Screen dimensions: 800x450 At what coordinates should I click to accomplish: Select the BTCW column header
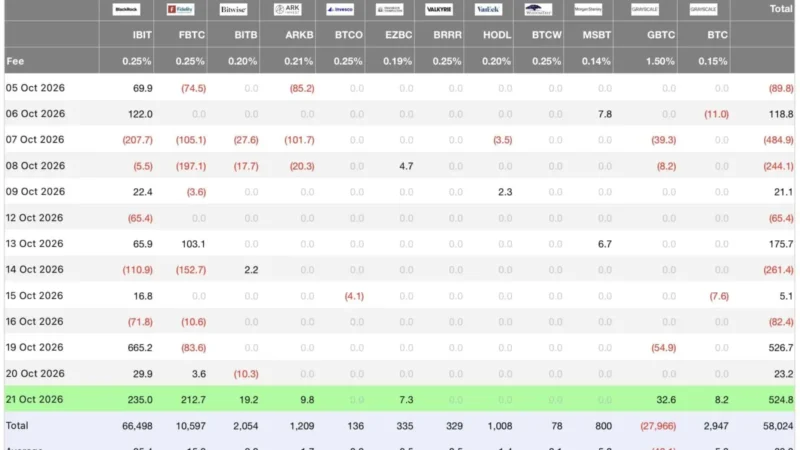click(x=546, y=35)
